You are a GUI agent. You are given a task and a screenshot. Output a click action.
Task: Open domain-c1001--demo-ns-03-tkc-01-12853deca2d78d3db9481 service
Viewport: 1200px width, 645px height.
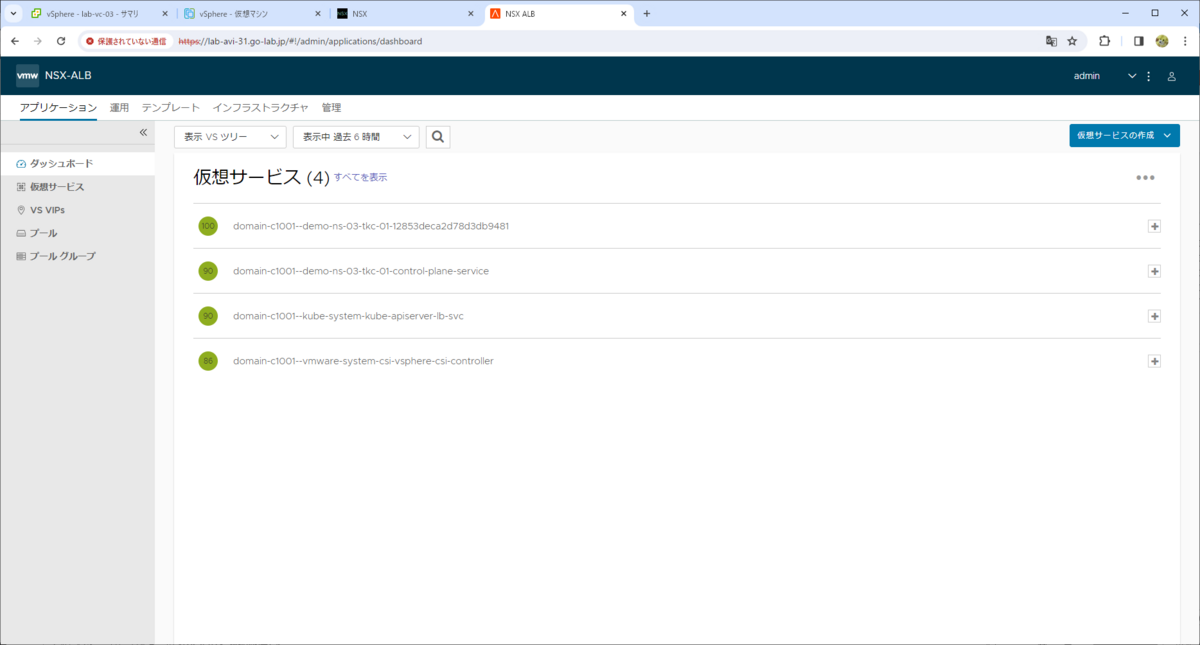pyautogui.click(x=371, y=226)
